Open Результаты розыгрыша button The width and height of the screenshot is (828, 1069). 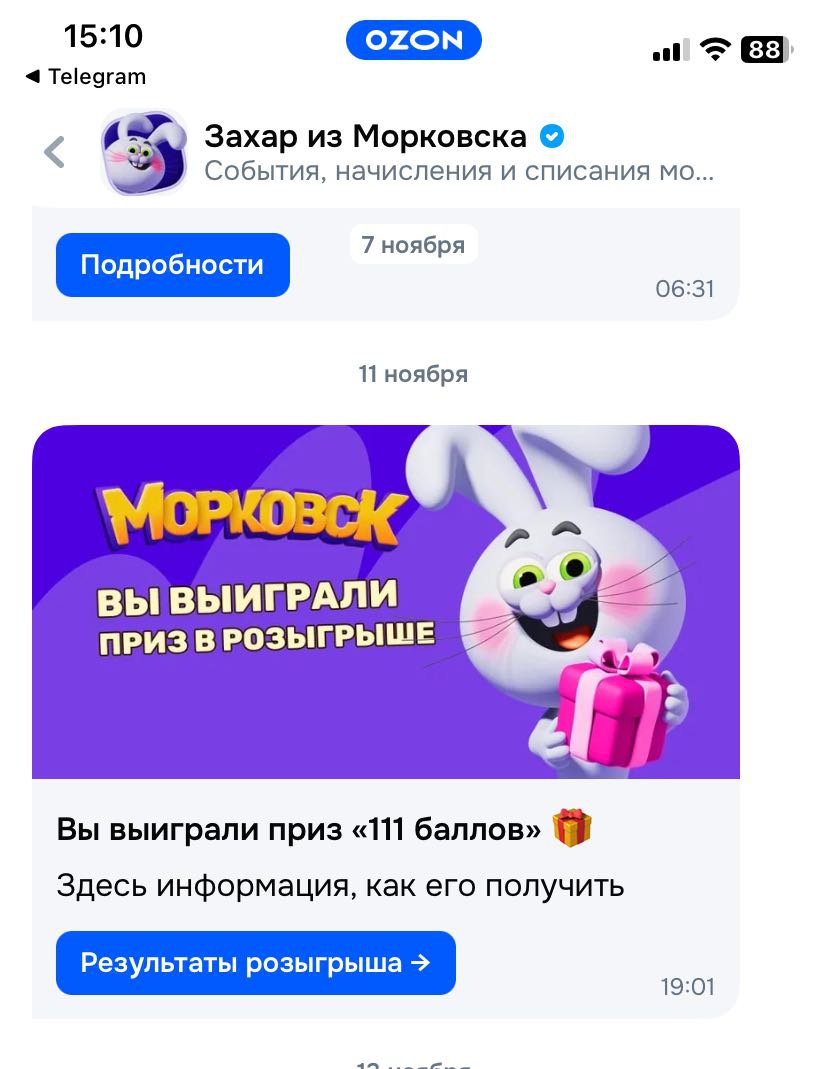[256, 963]
